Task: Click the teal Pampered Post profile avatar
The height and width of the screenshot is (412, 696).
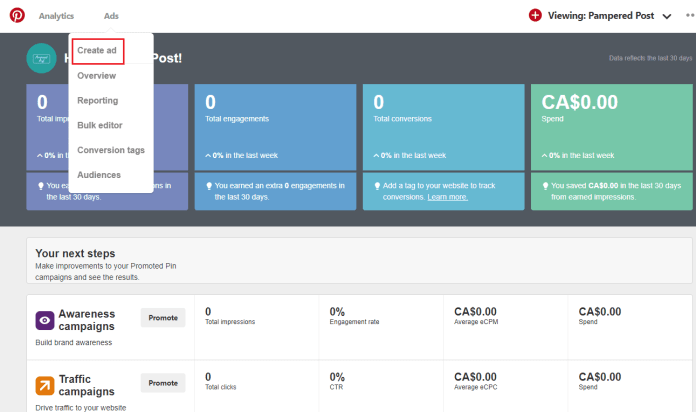Action: [41, 58]
